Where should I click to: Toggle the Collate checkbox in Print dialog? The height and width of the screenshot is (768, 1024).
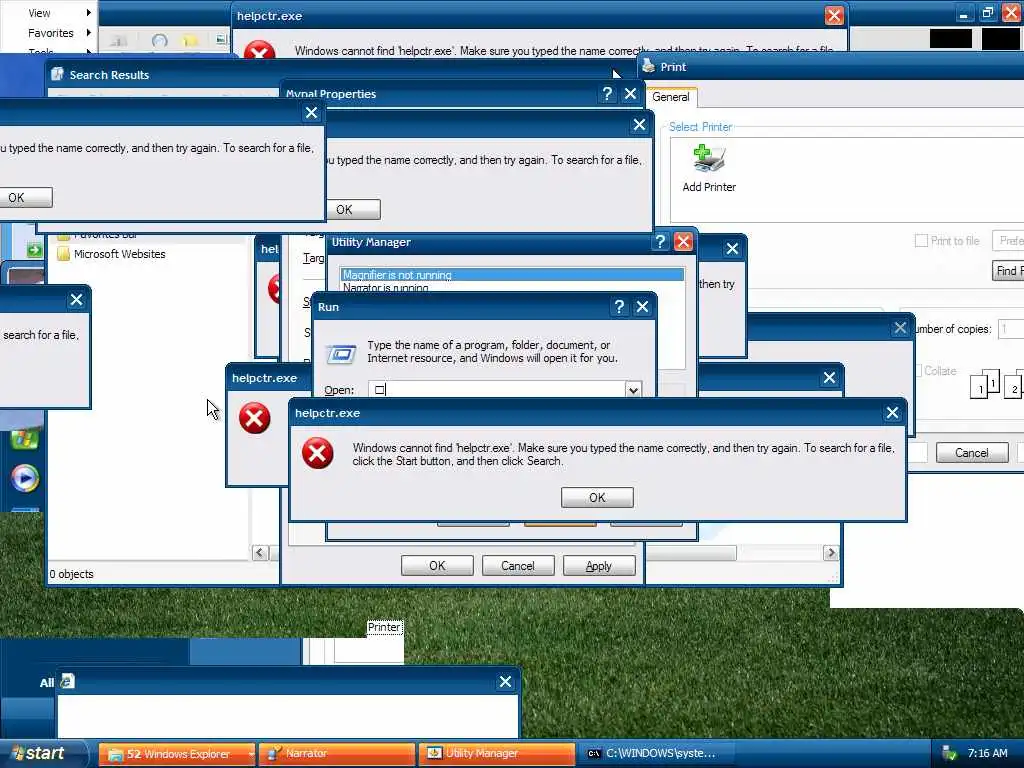[x=918, y=370]
